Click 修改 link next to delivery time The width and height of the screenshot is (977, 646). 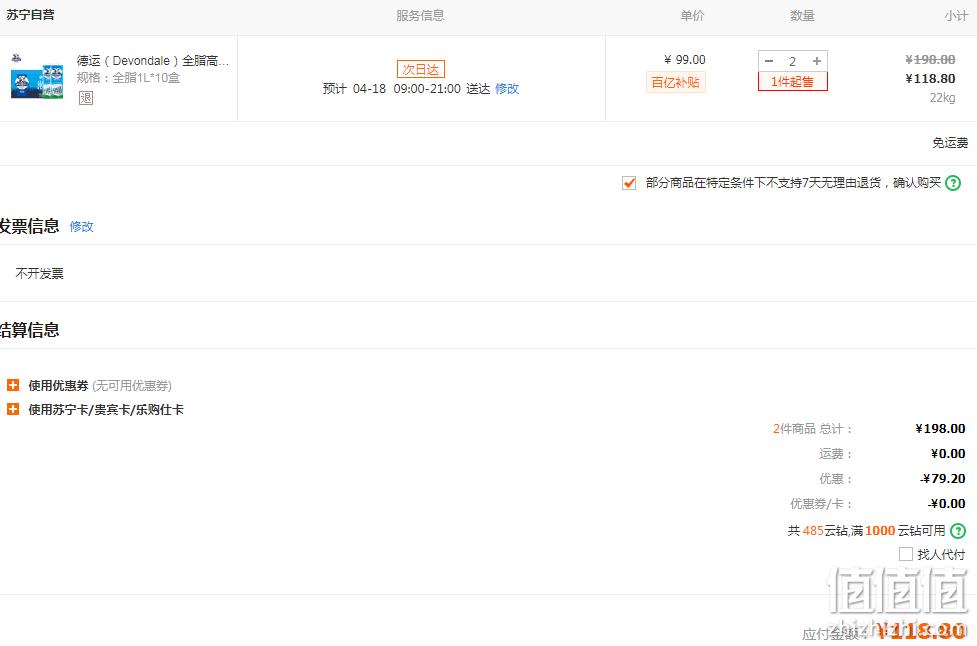(x=507, y=88)
